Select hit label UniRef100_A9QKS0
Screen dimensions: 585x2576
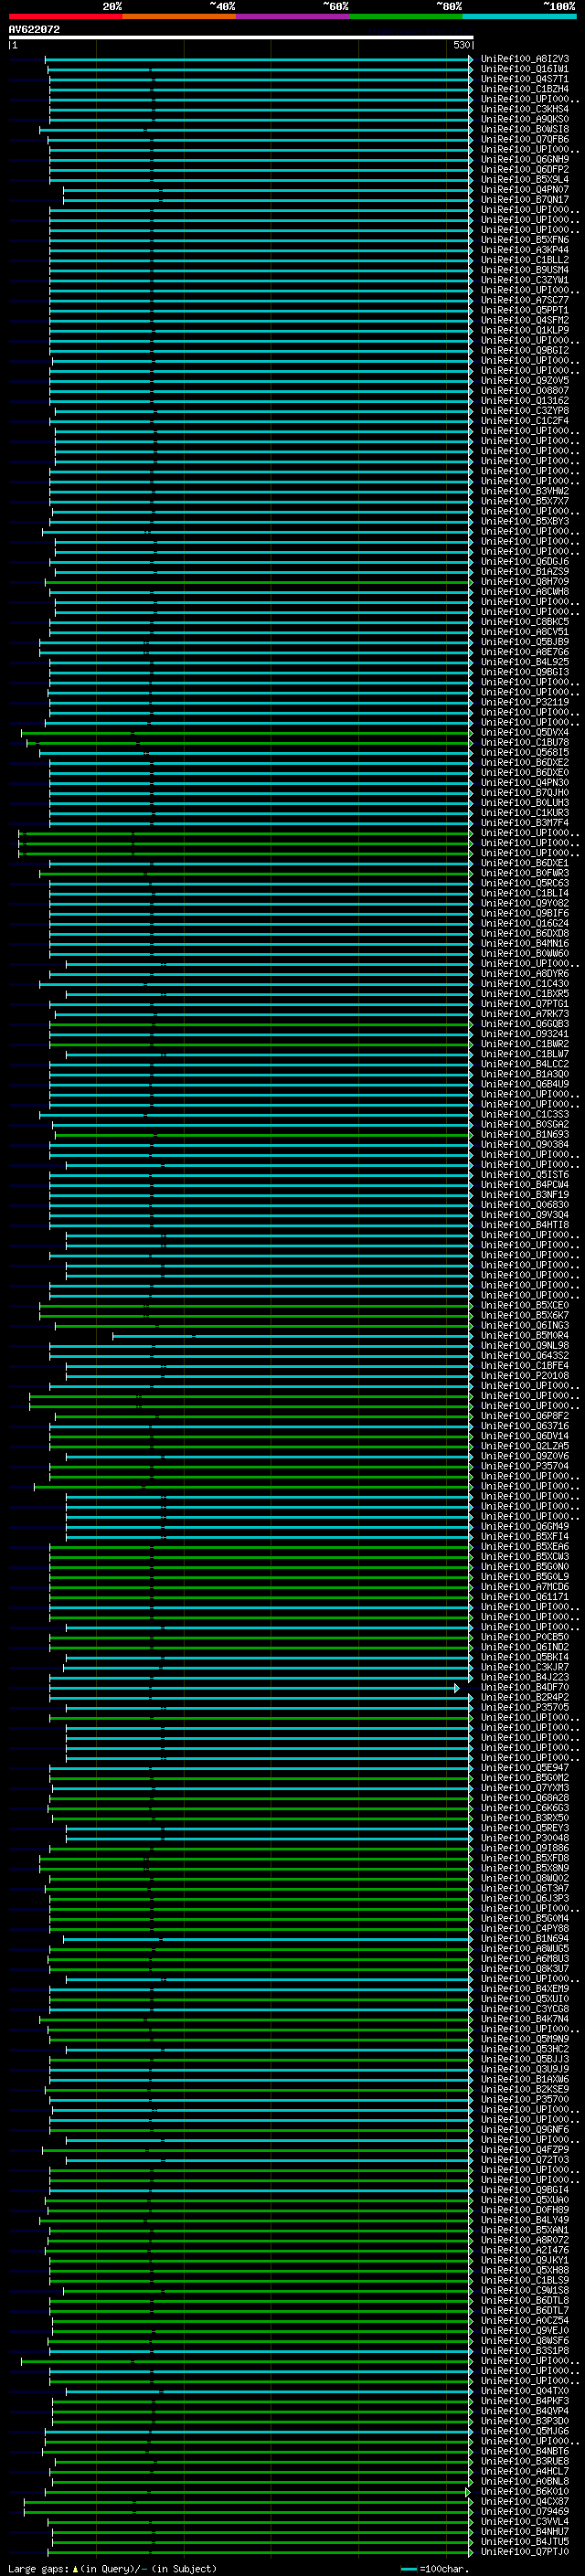[524, 119]
